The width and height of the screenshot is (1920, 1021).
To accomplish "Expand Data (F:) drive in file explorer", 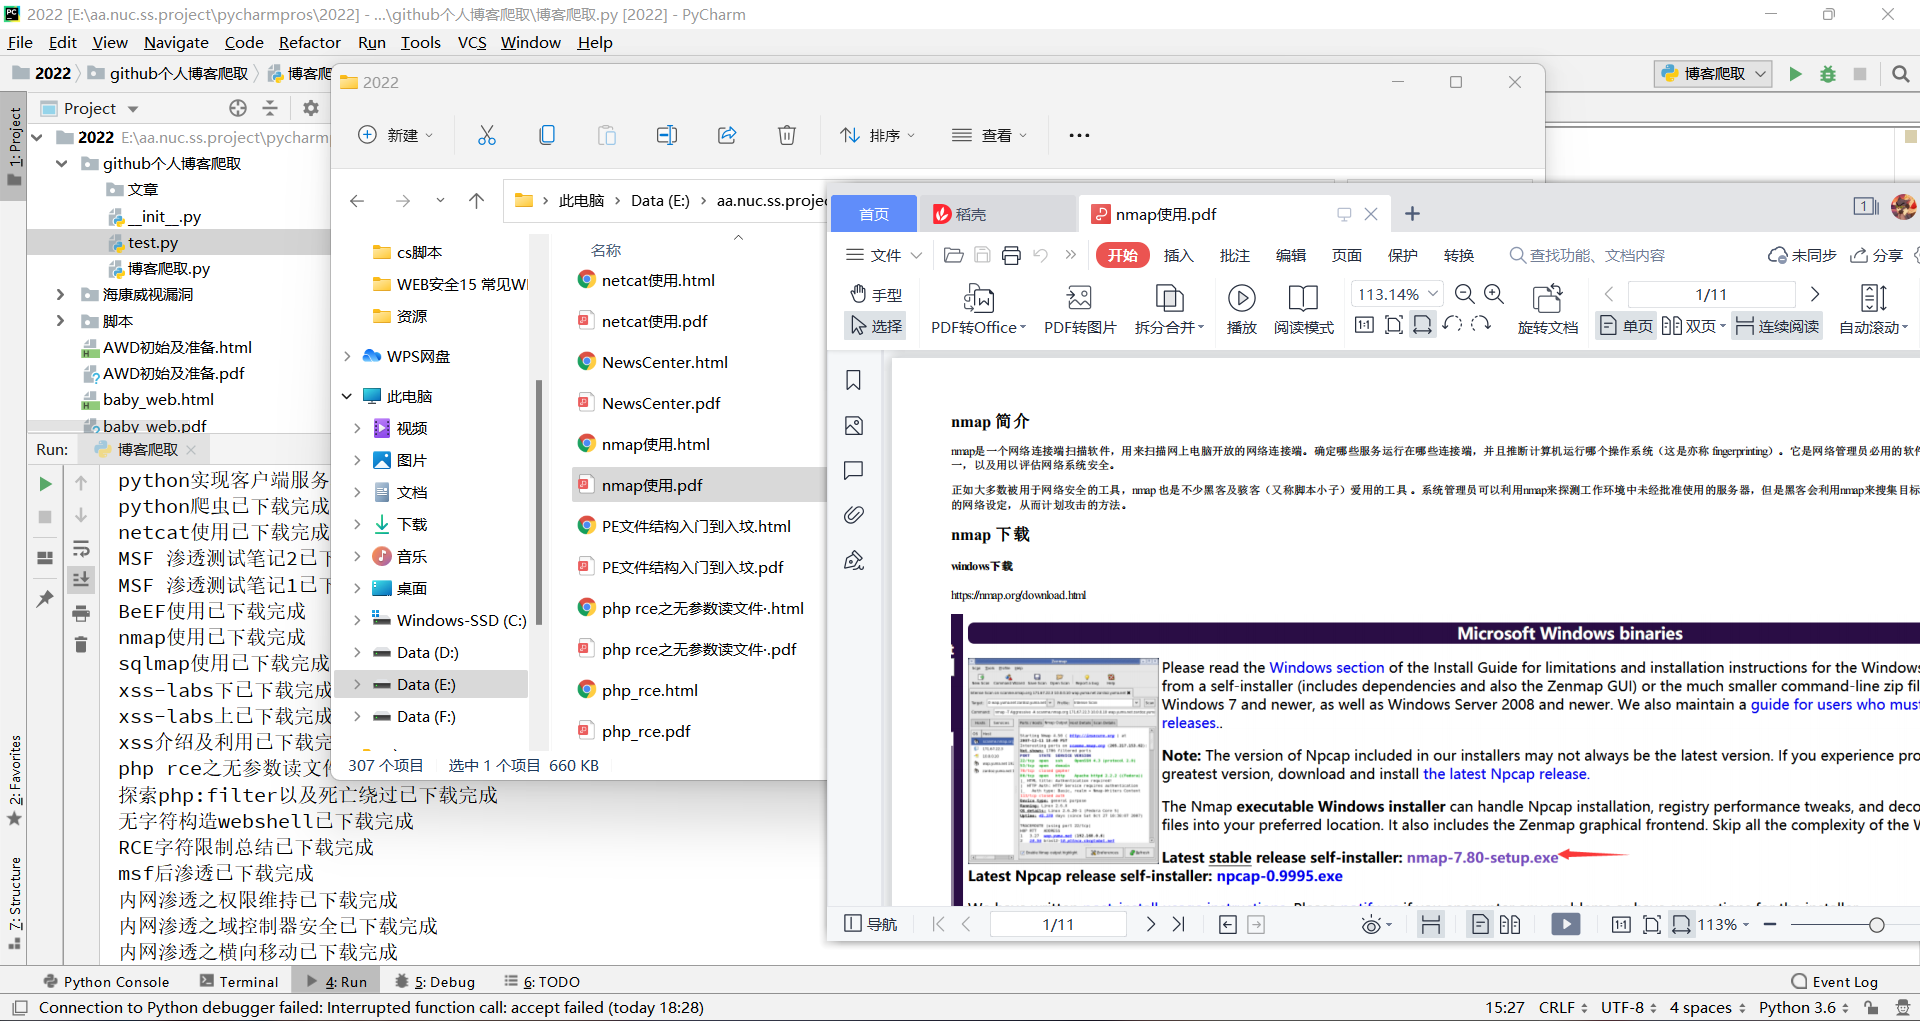I will pyautogui.click(x=358, y=716).
